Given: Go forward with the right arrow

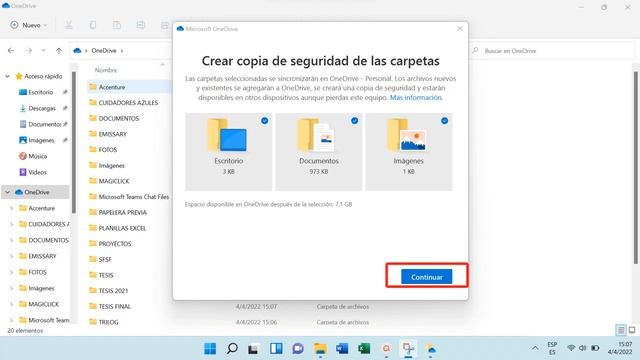Looking at the screenshot, I should point(29,51).
